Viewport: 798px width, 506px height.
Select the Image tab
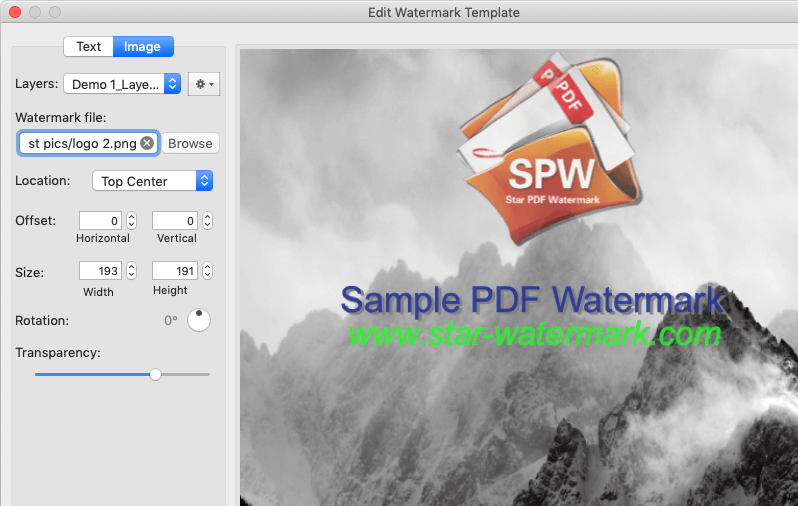point(142,47)
